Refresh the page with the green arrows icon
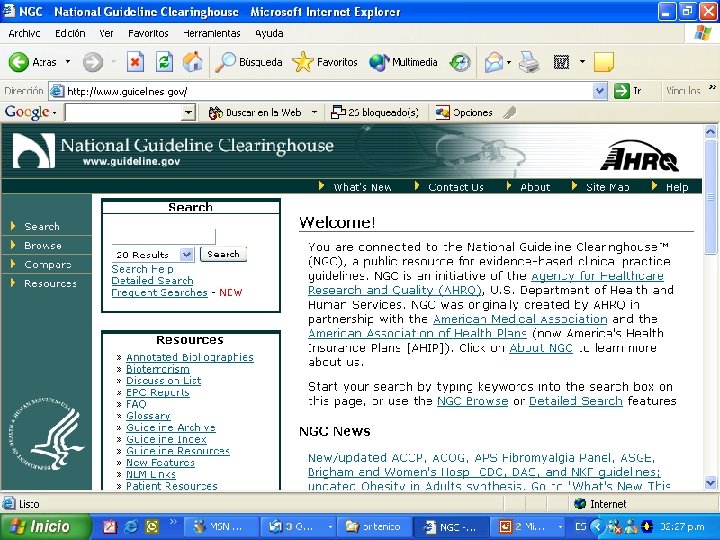720x540 pixels. point(164,62)
